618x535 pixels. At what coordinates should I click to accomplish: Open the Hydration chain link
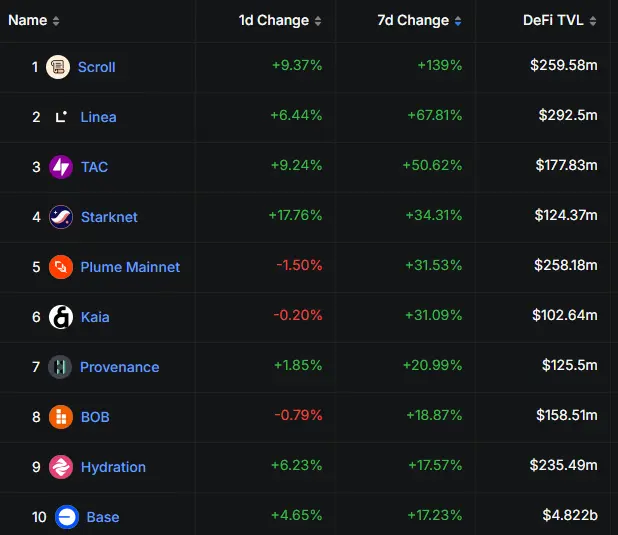pos(113,467)
